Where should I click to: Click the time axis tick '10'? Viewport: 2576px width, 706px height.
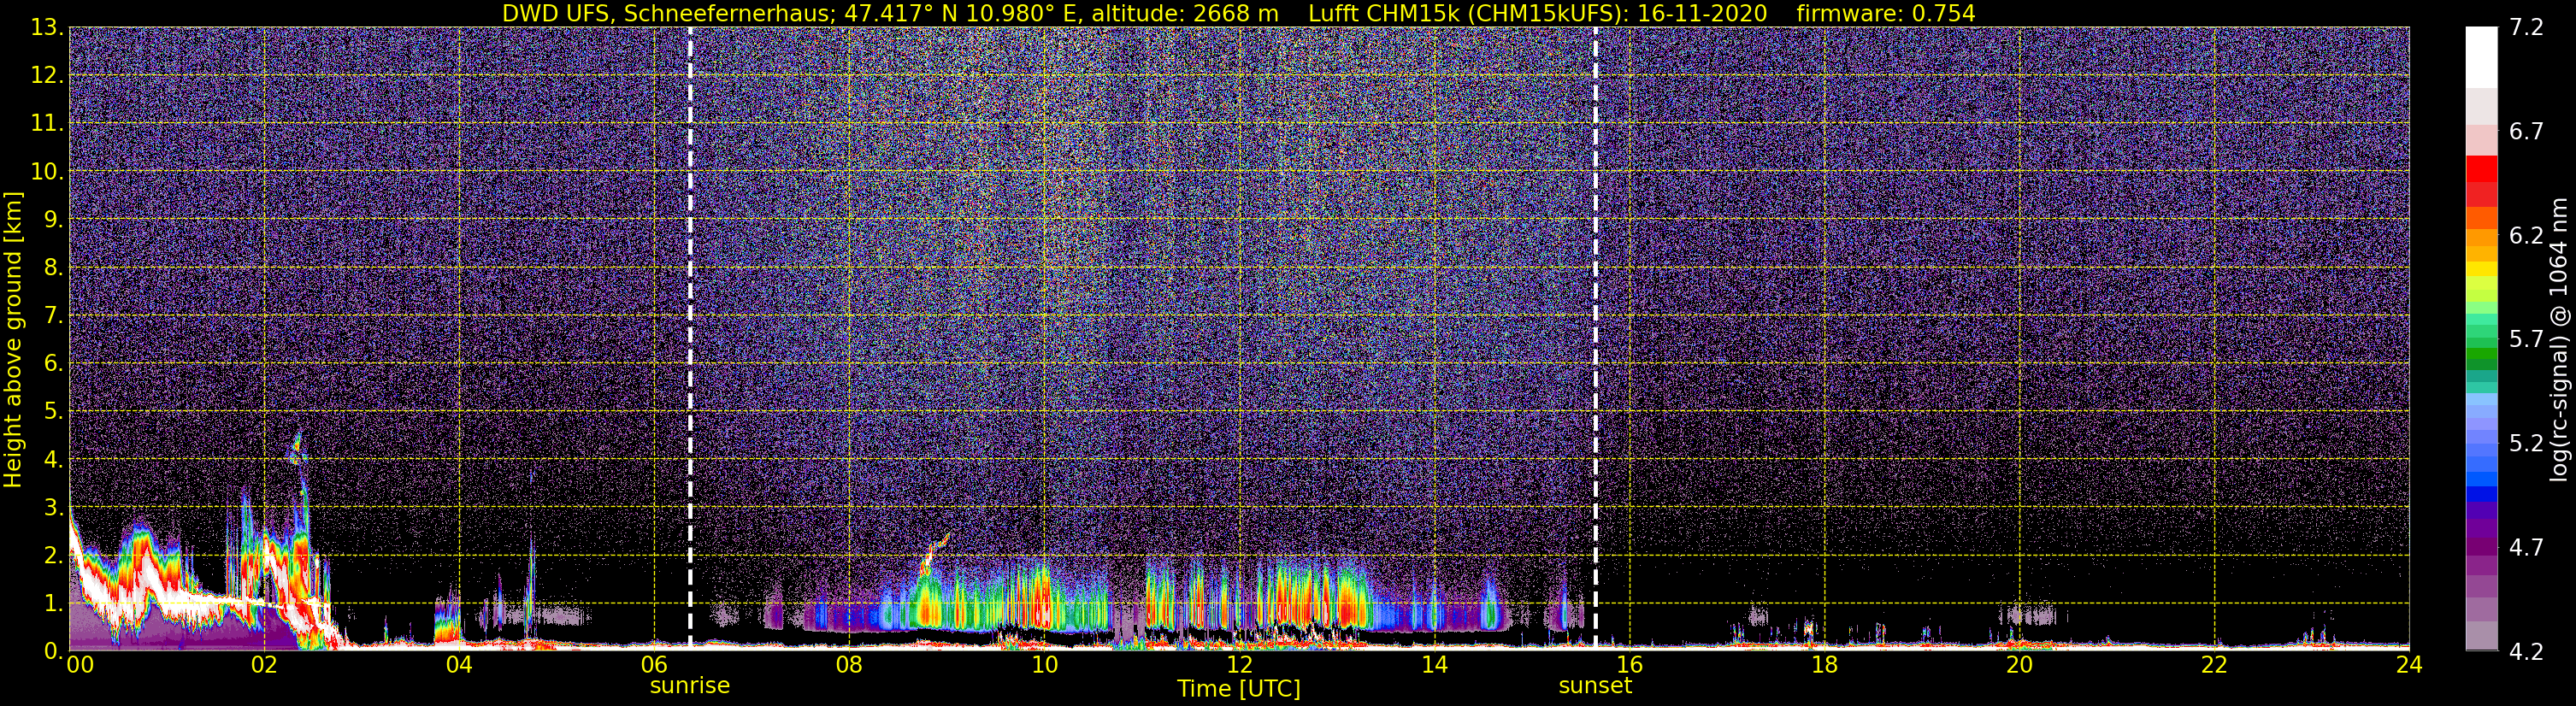[1044, 665]
